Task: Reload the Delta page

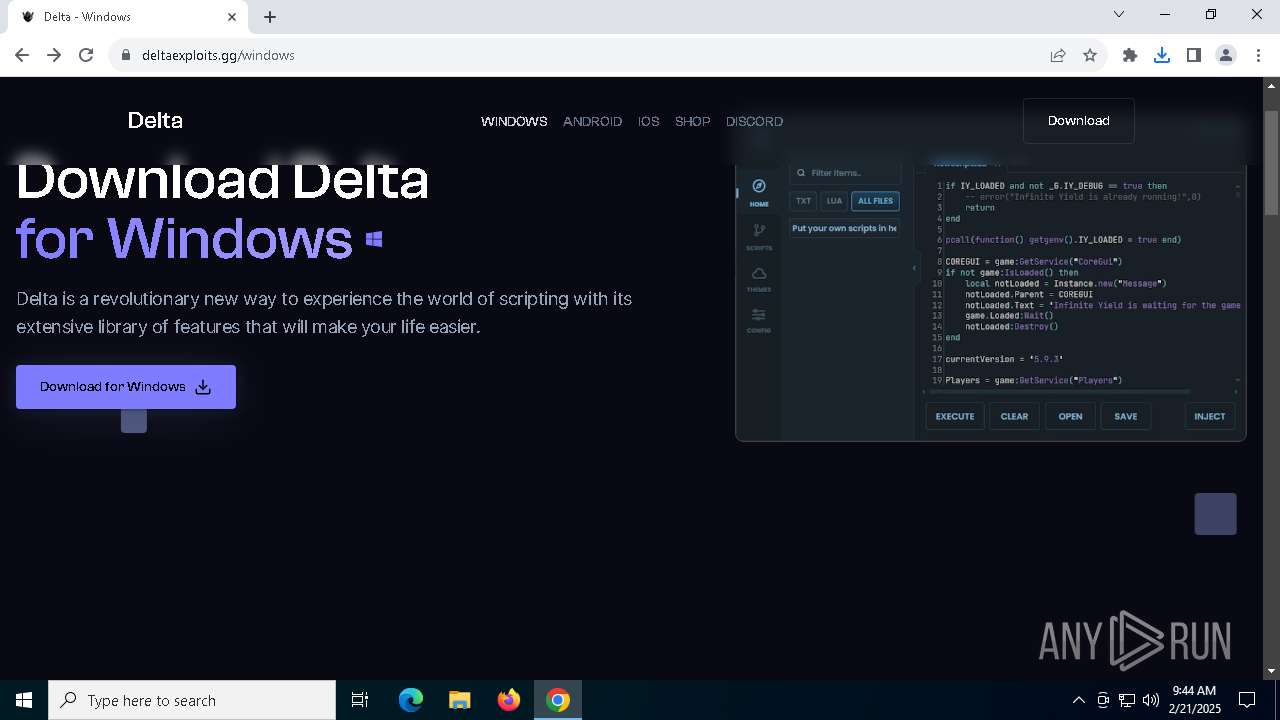Action: [x=86, y=55]
